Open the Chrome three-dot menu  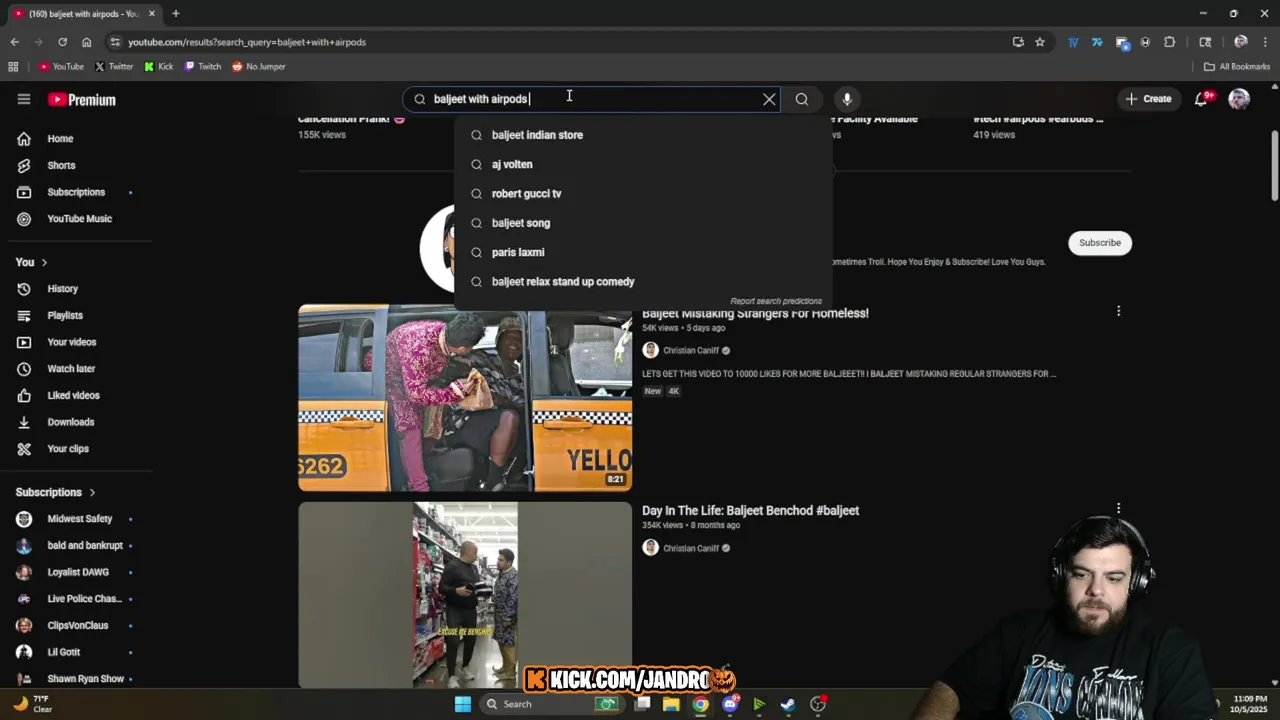tap(1264, 42)
